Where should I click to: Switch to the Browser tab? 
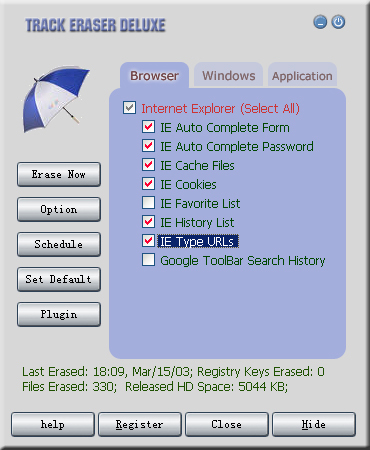click(154, 75)
